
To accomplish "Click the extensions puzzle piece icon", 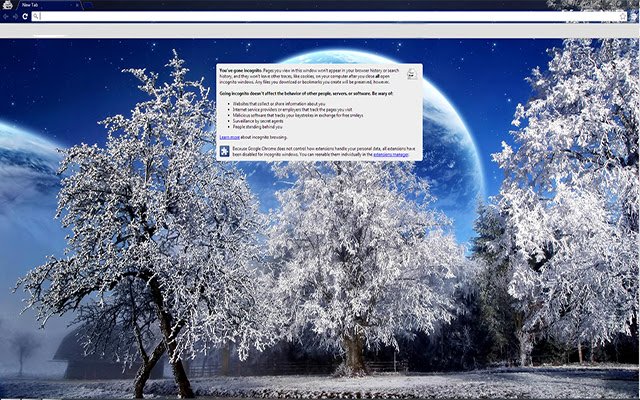I will (224, 151).
